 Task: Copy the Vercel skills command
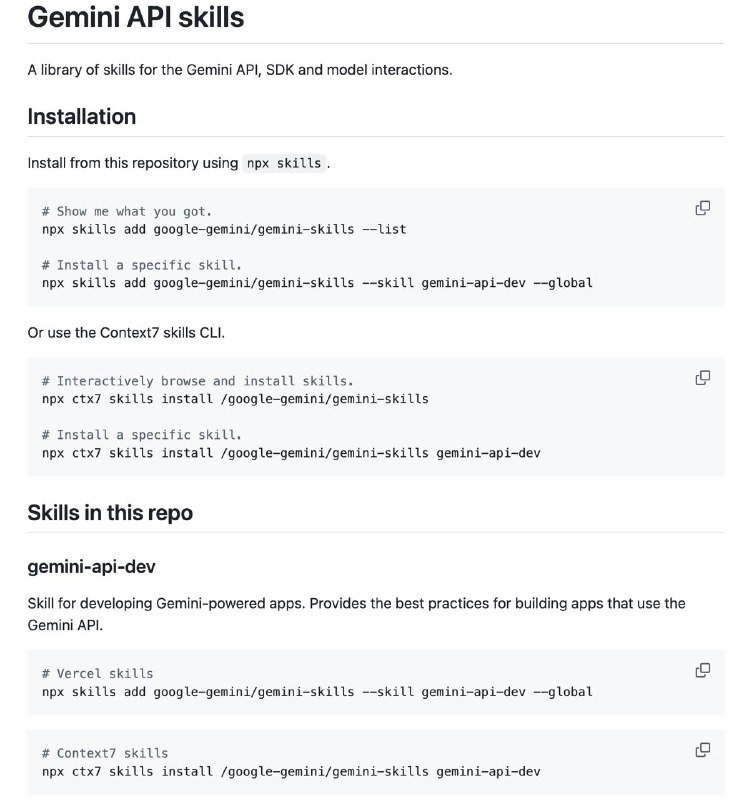point(703,669)
